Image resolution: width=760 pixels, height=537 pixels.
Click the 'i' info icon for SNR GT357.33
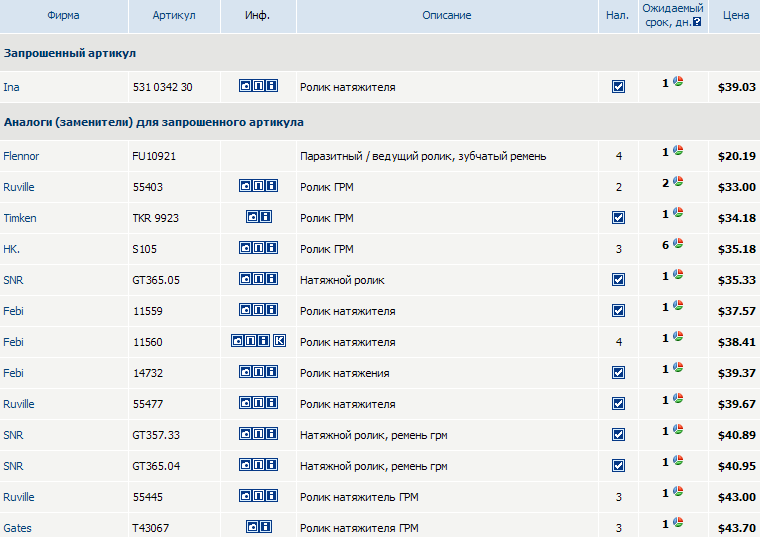(272, 434)
